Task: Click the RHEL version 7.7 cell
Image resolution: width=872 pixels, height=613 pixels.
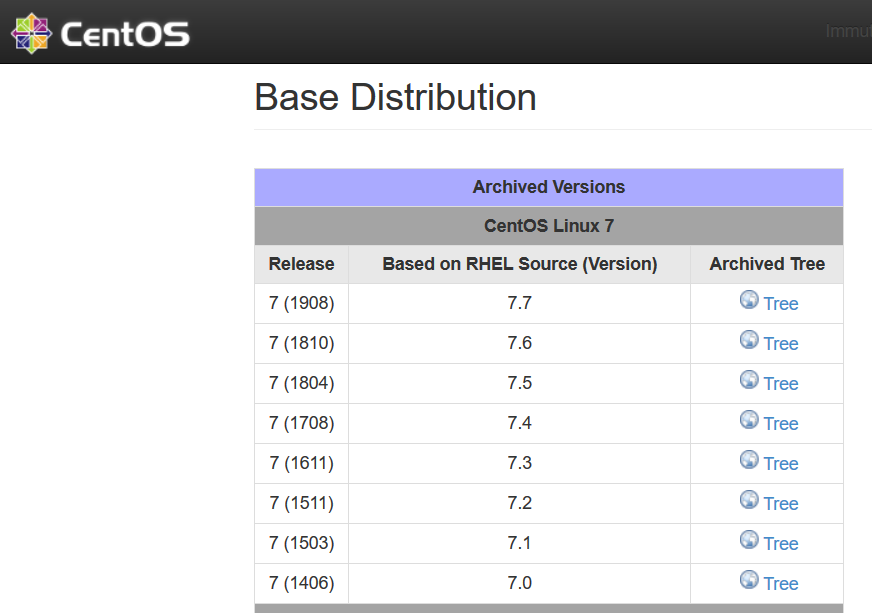Action: [519, 304]
